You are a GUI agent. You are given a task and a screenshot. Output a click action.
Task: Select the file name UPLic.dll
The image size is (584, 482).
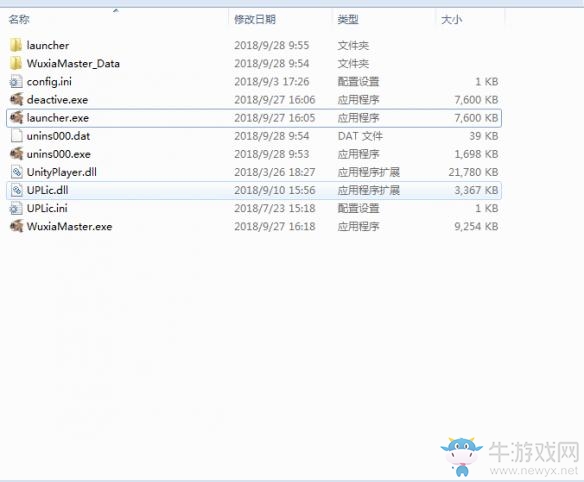(47, 190)
